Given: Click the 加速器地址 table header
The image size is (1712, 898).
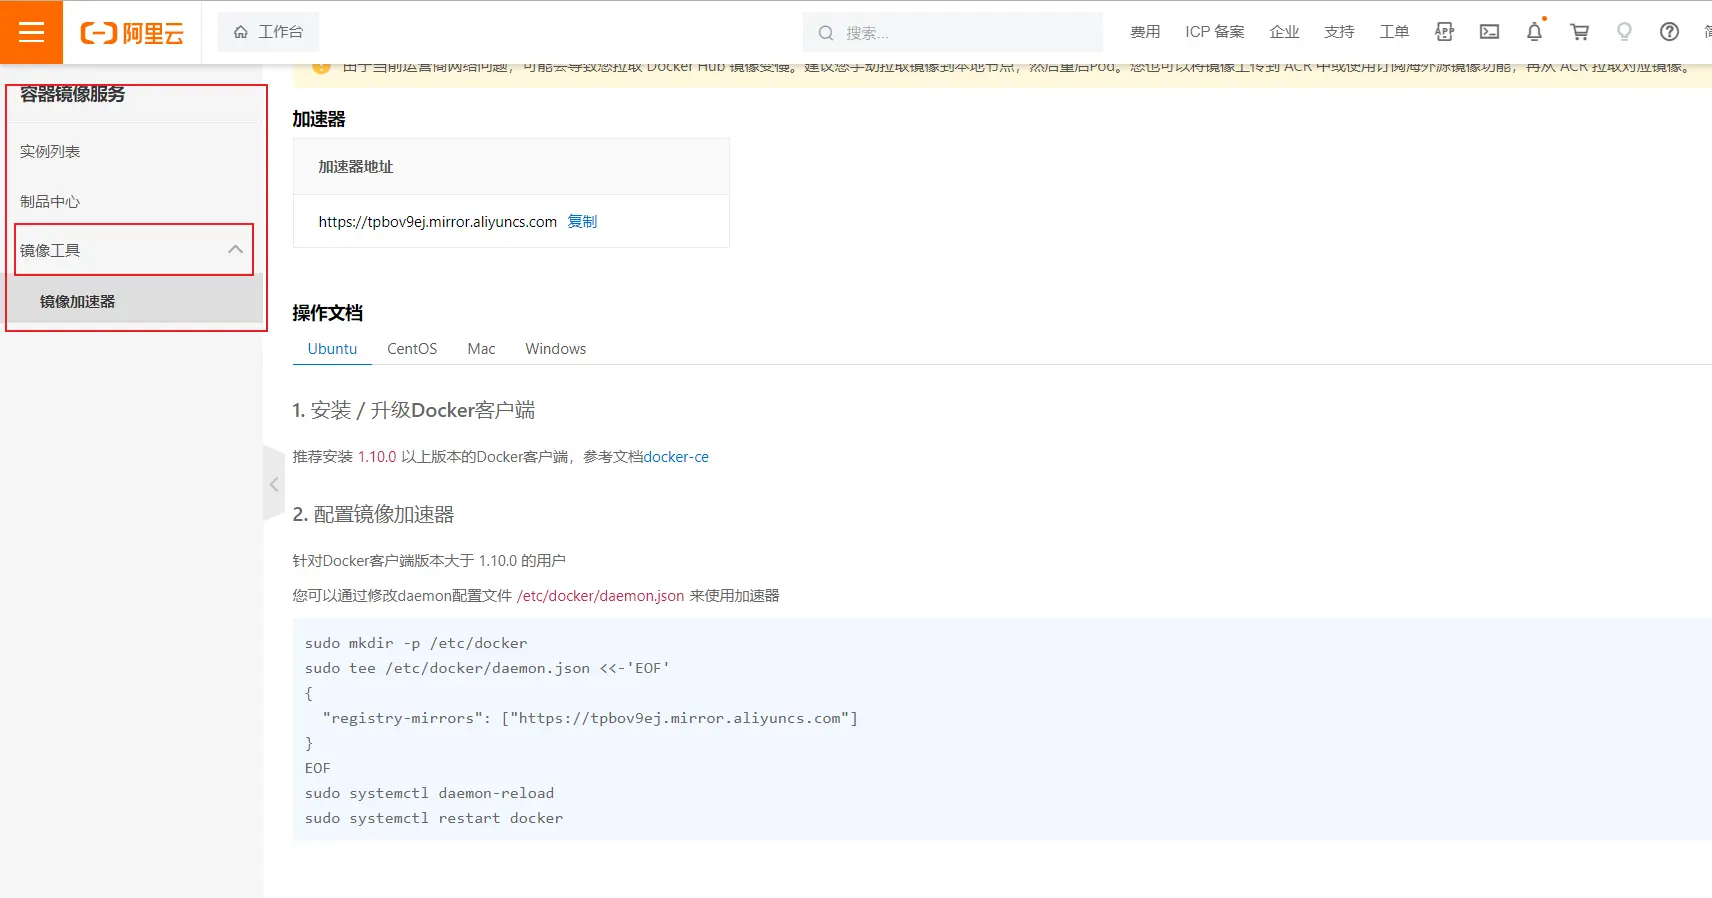Looking at the screenshot, I should (x=356, y=167).
